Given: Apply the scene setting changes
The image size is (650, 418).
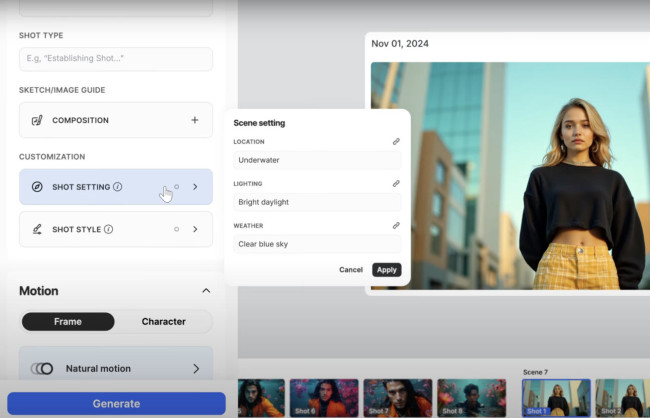Looking at the screenshot, I should 386,270.
